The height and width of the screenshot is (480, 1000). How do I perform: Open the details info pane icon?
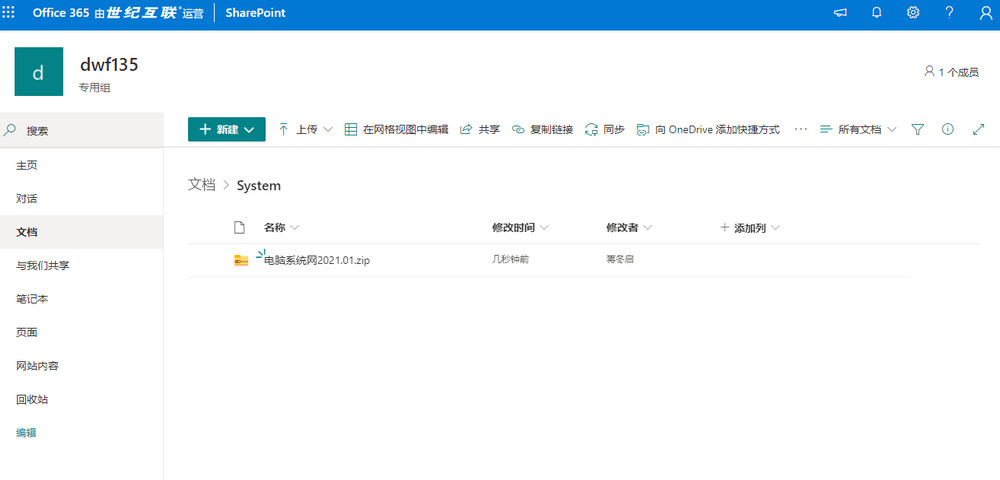point(948,130)
